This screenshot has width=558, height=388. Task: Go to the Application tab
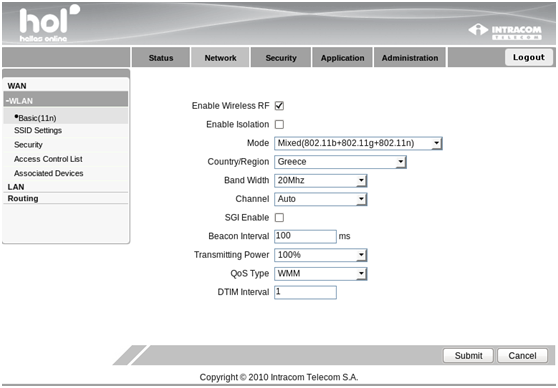pyautogui.click(x=342, y=58)
